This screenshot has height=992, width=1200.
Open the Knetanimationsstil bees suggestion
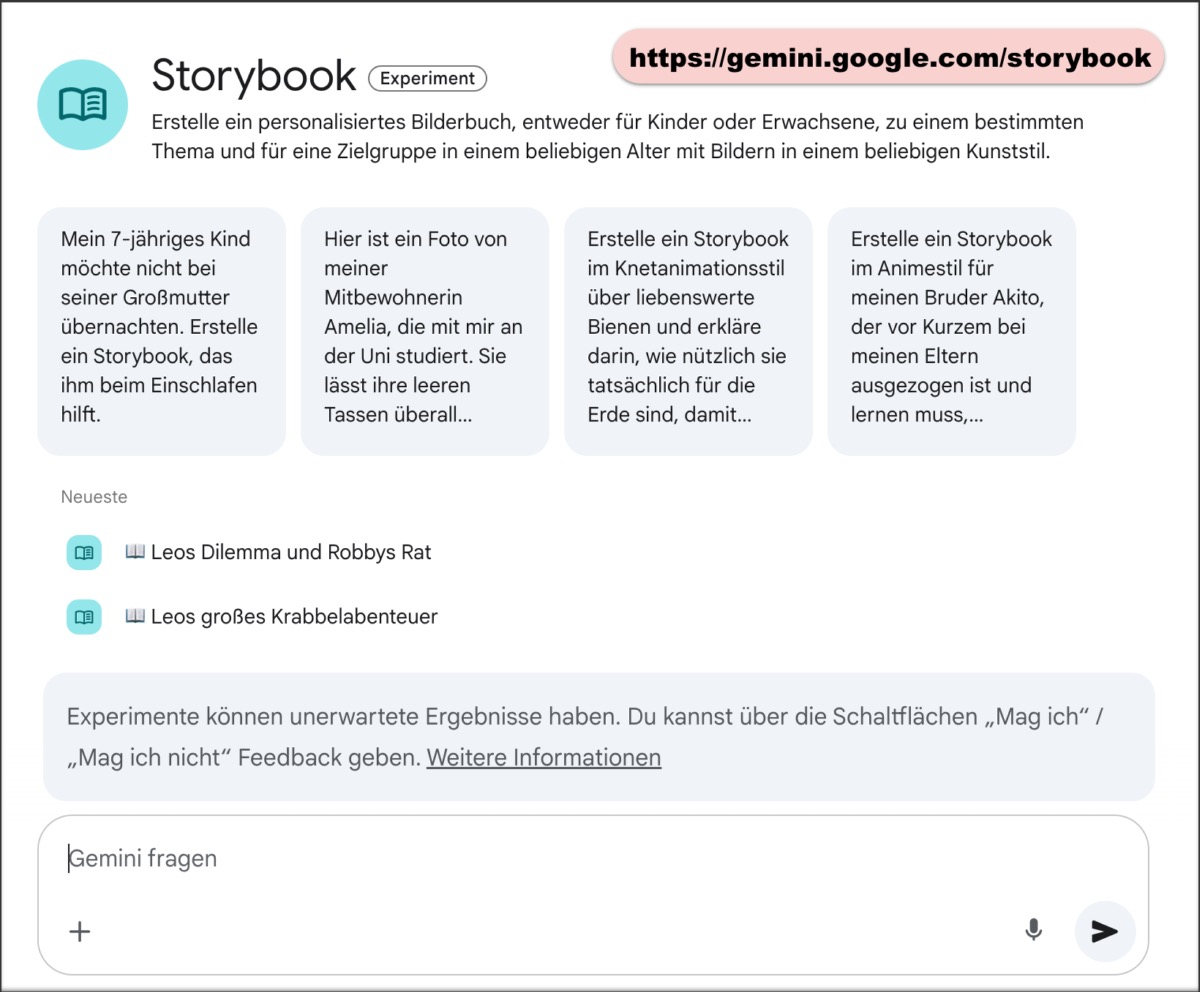point(688,330)
